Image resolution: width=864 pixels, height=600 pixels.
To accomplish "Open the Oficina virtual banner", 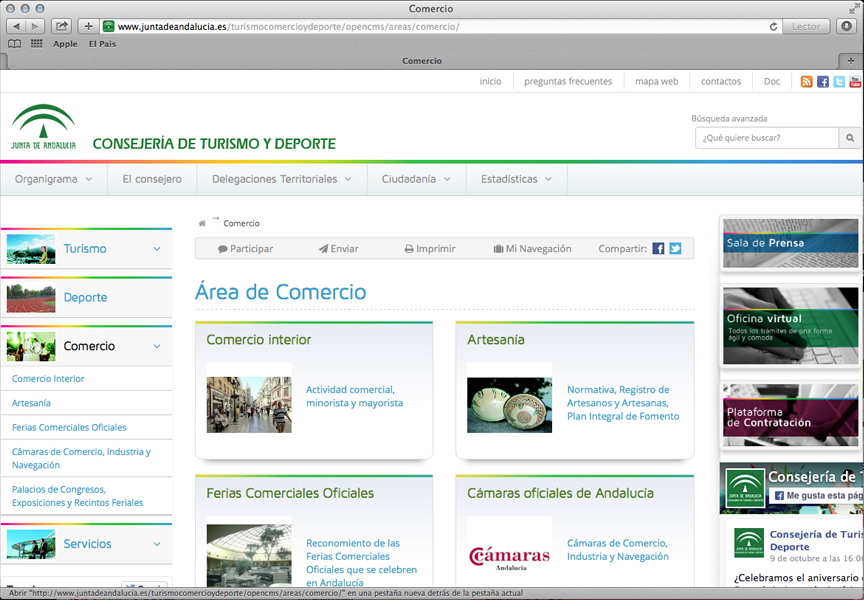I will [790, 326].
